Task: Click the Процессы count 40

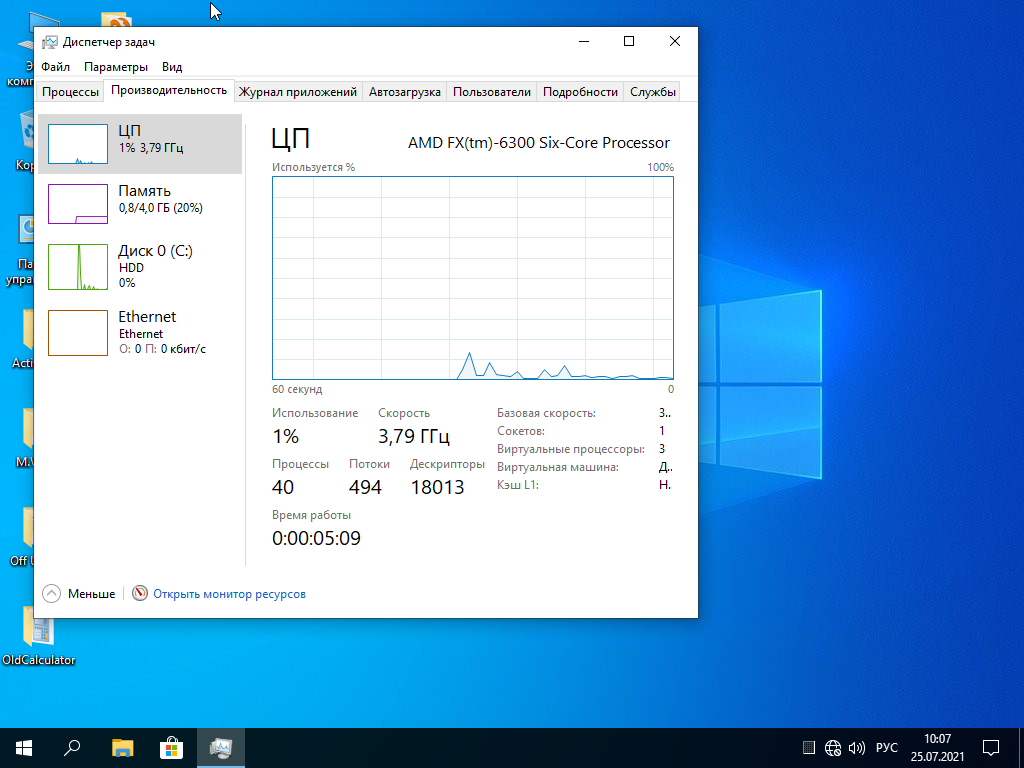Action: point(283,487)
